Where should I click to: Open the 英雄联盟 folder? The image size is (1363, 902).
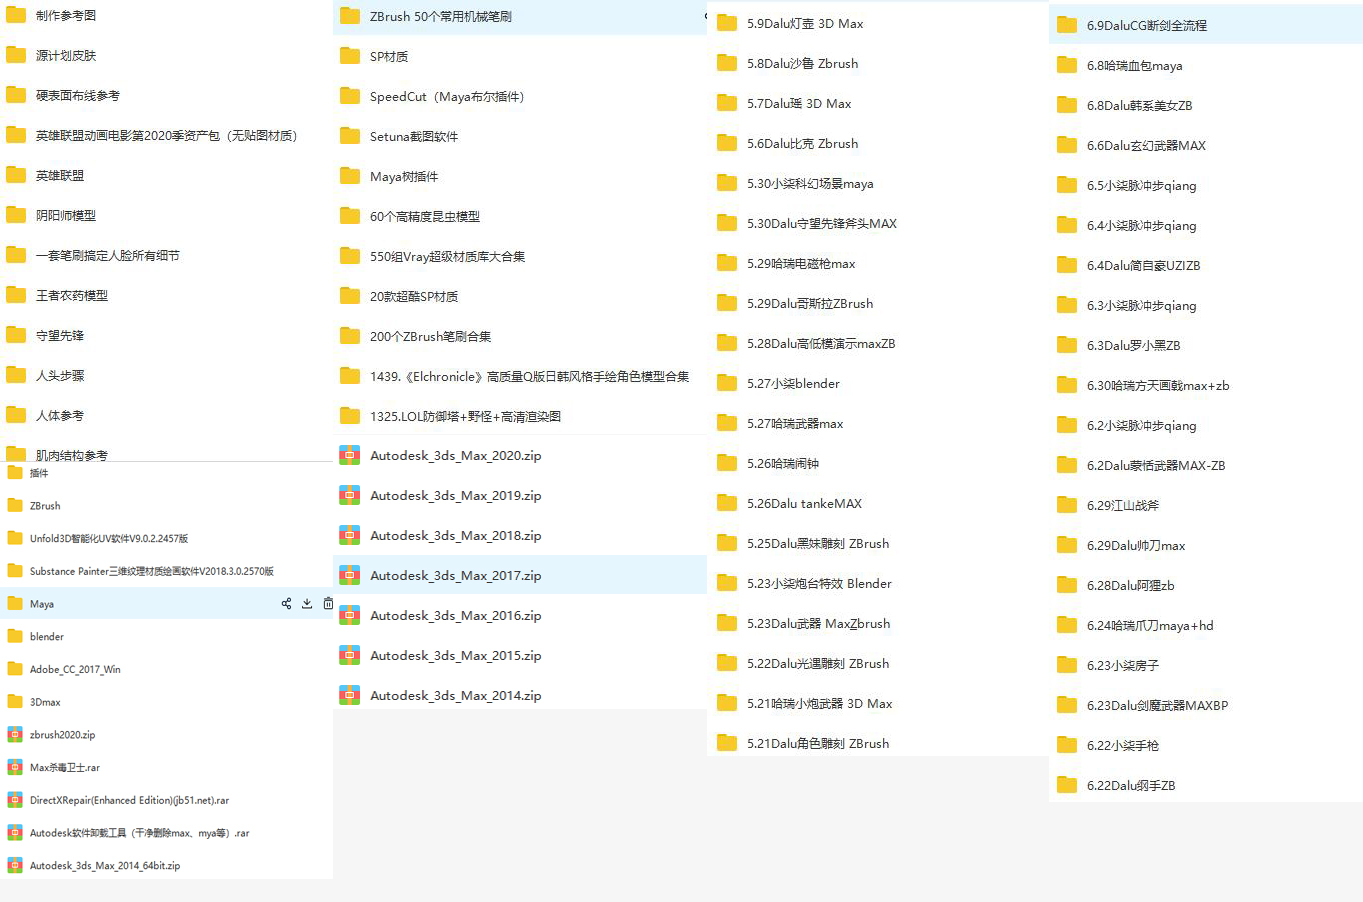pos(60,176)
